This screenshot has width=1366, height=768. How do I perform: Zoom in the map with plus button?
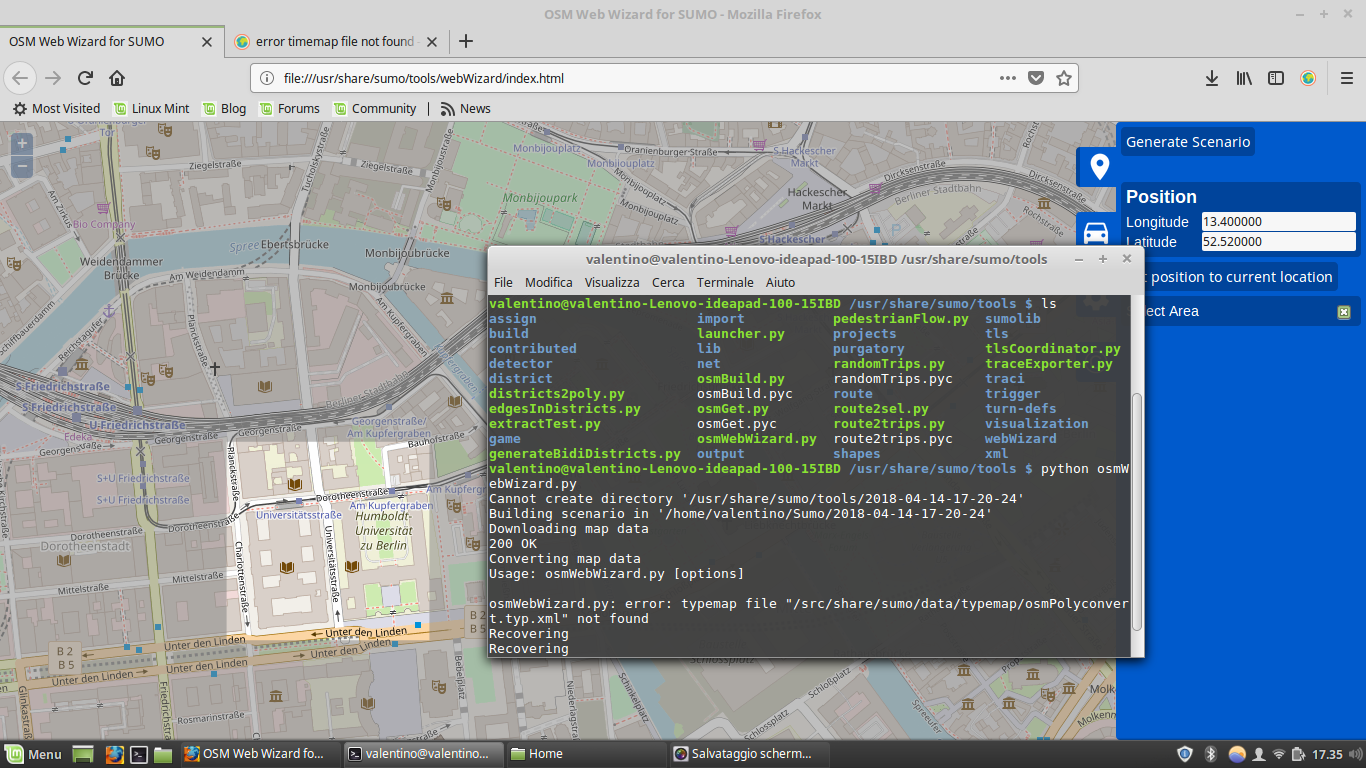click(22, 144)
